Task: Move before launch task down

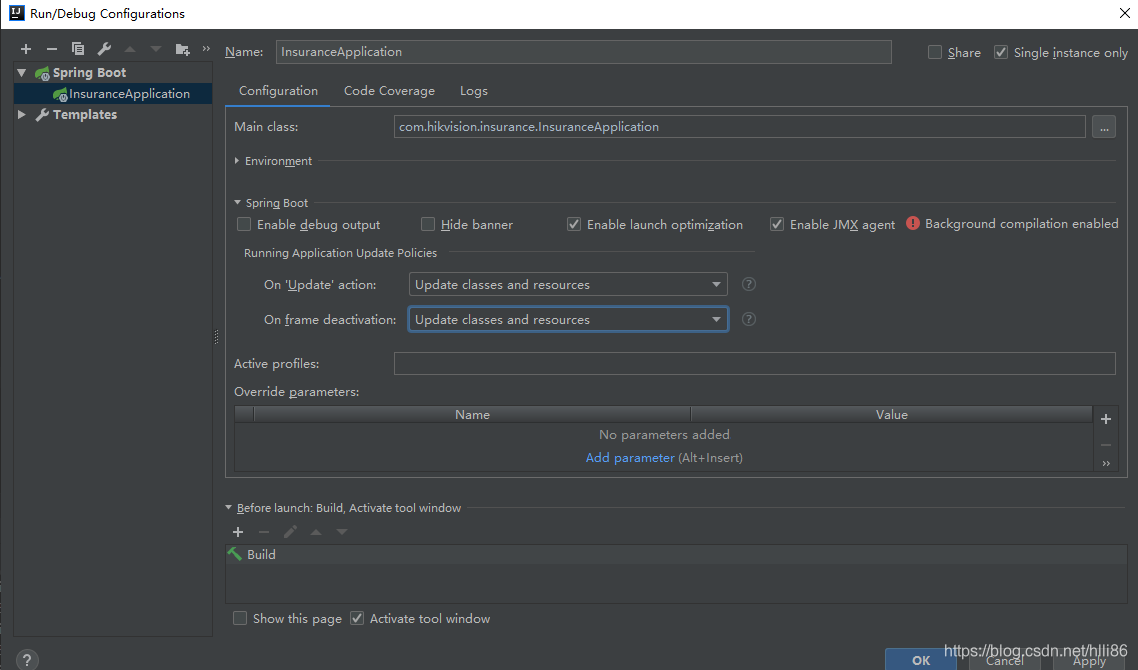Action: 342,532
